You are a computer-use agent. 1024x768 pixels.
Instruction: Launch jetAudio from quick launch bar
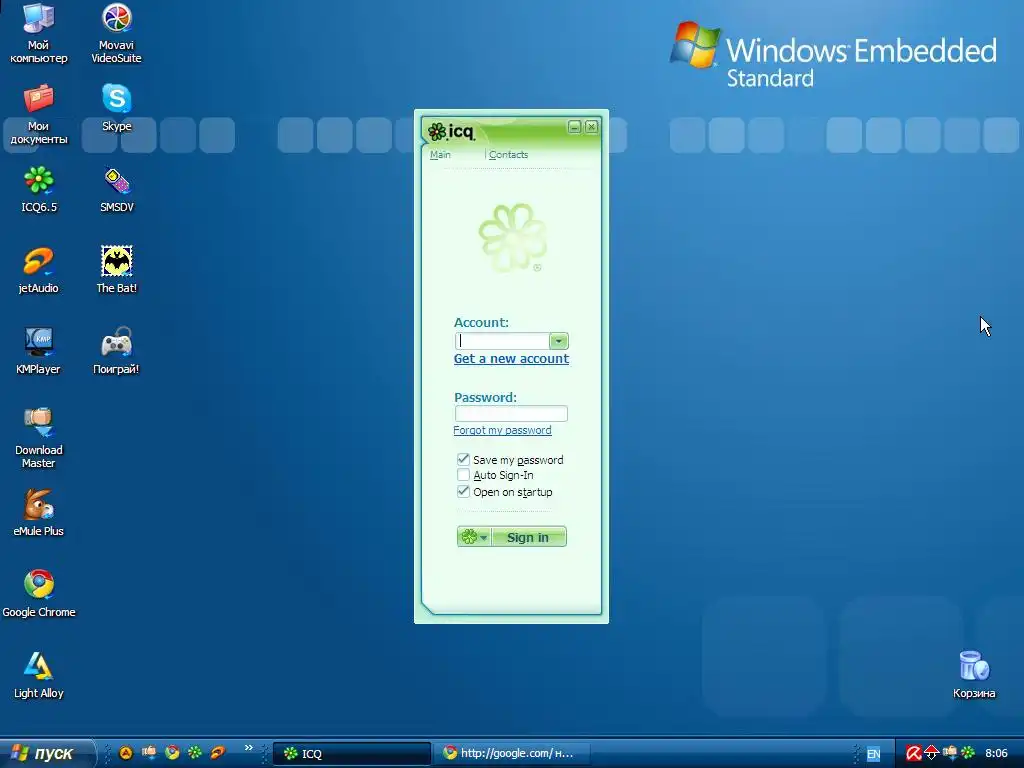(217, 753)
